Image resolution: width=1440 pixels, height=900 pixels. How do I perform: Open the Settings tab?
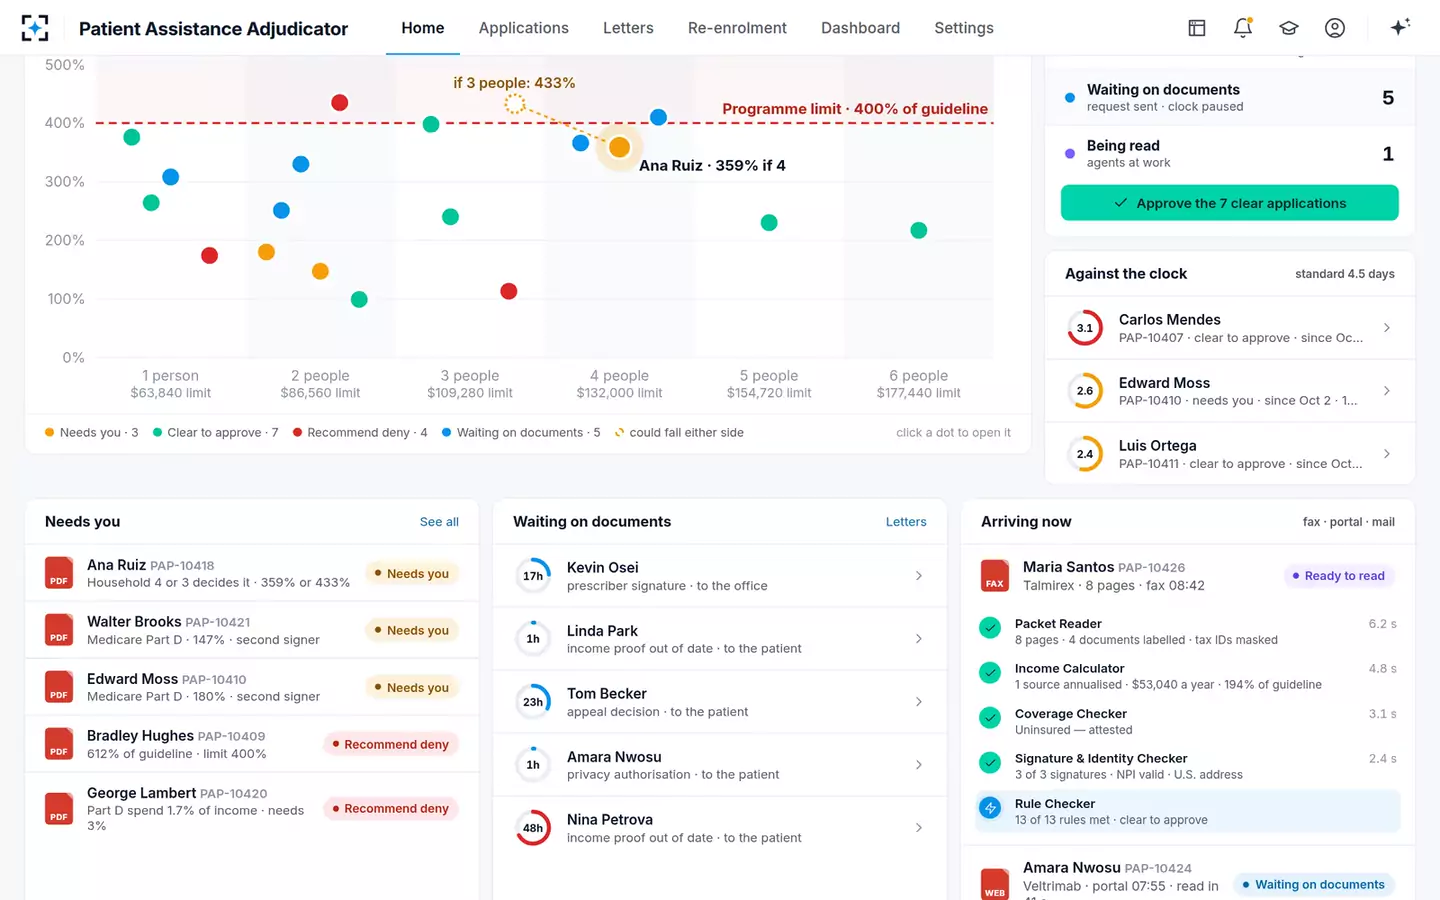(964, 28)
